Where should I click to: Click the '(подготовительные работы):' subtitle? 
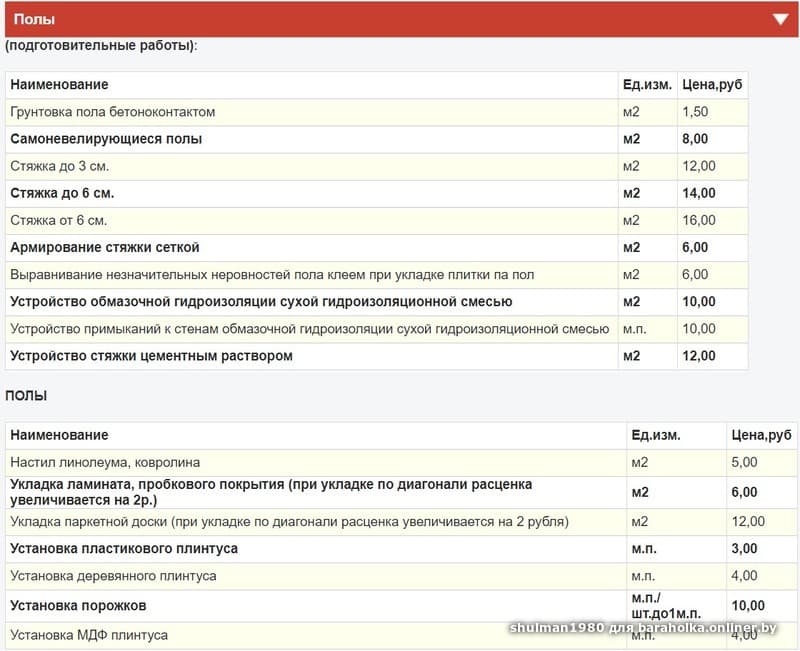pyautogui.click(x=101, y=45)
